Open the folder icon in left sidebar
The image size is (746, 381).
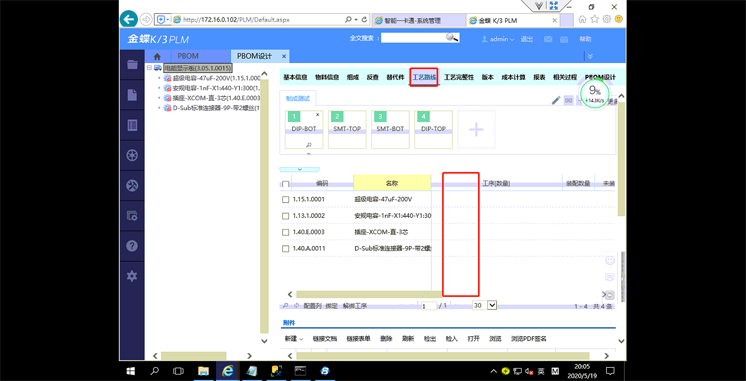[x=132, y=65]
